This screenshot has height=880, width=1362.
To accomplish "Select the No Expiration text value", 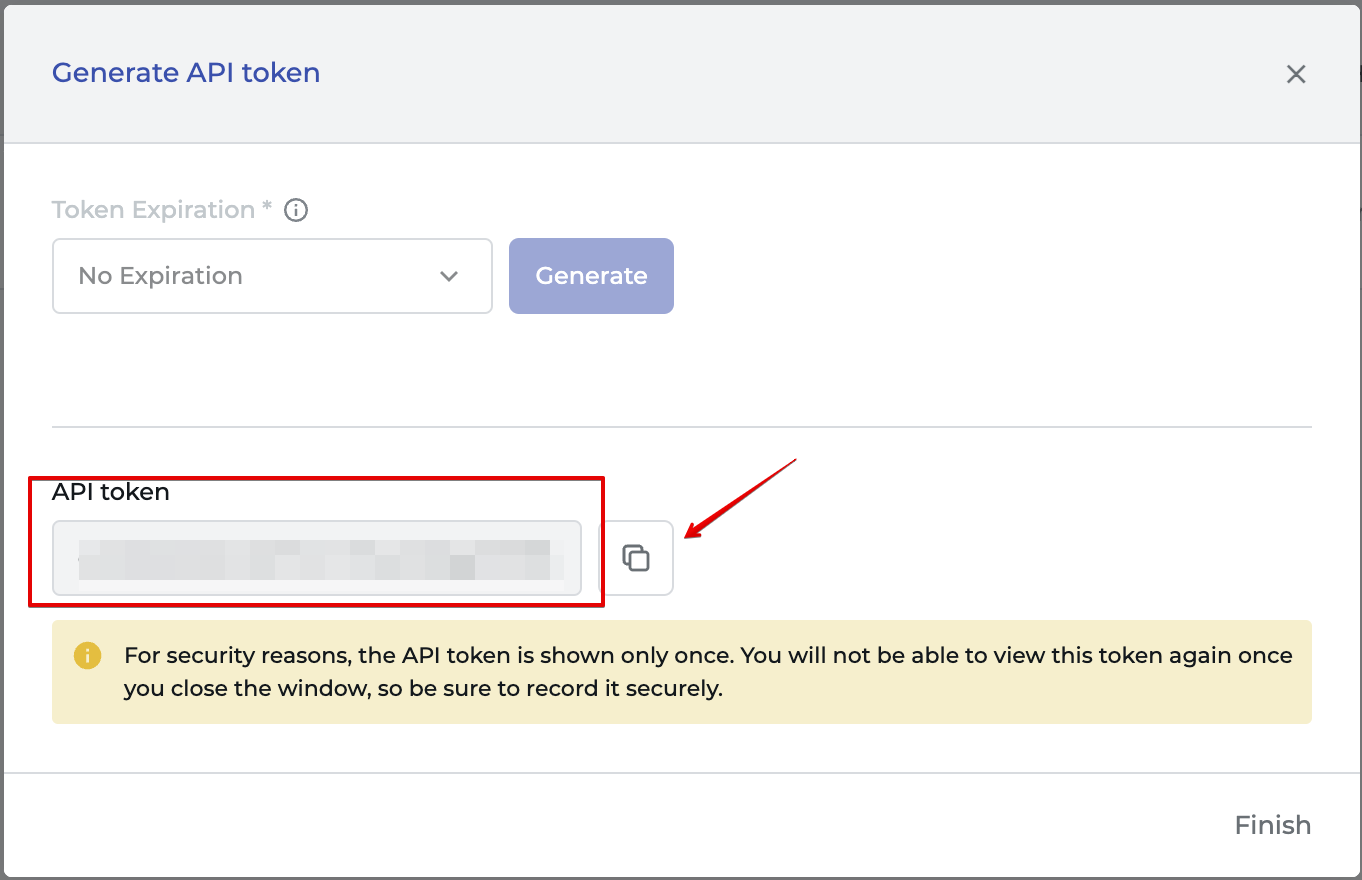I will (161, 276).
